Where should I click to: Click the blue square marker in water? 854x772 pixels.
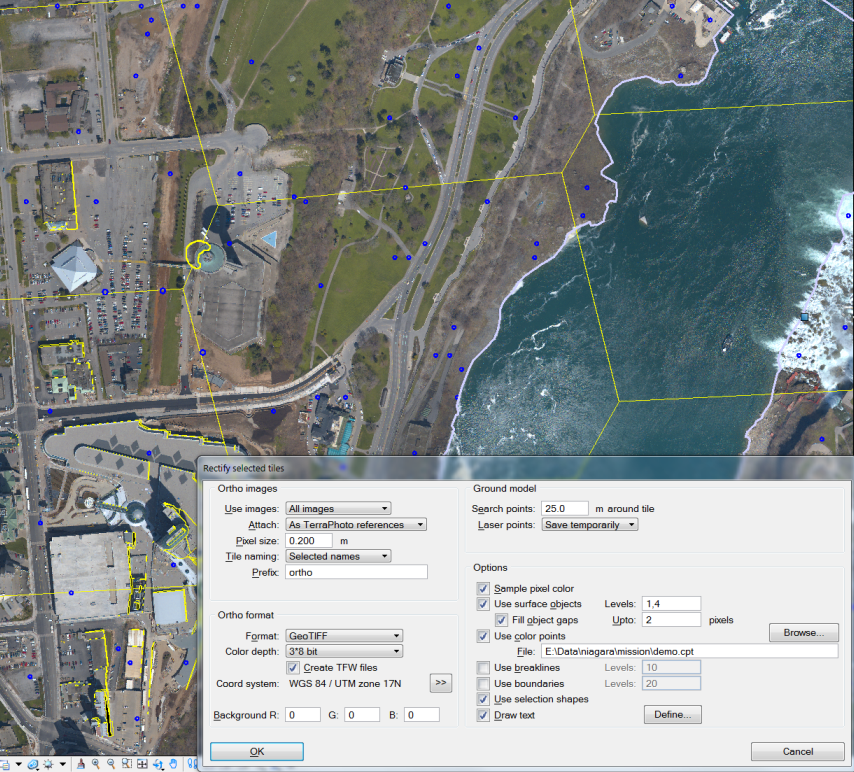tap(804, 317)
